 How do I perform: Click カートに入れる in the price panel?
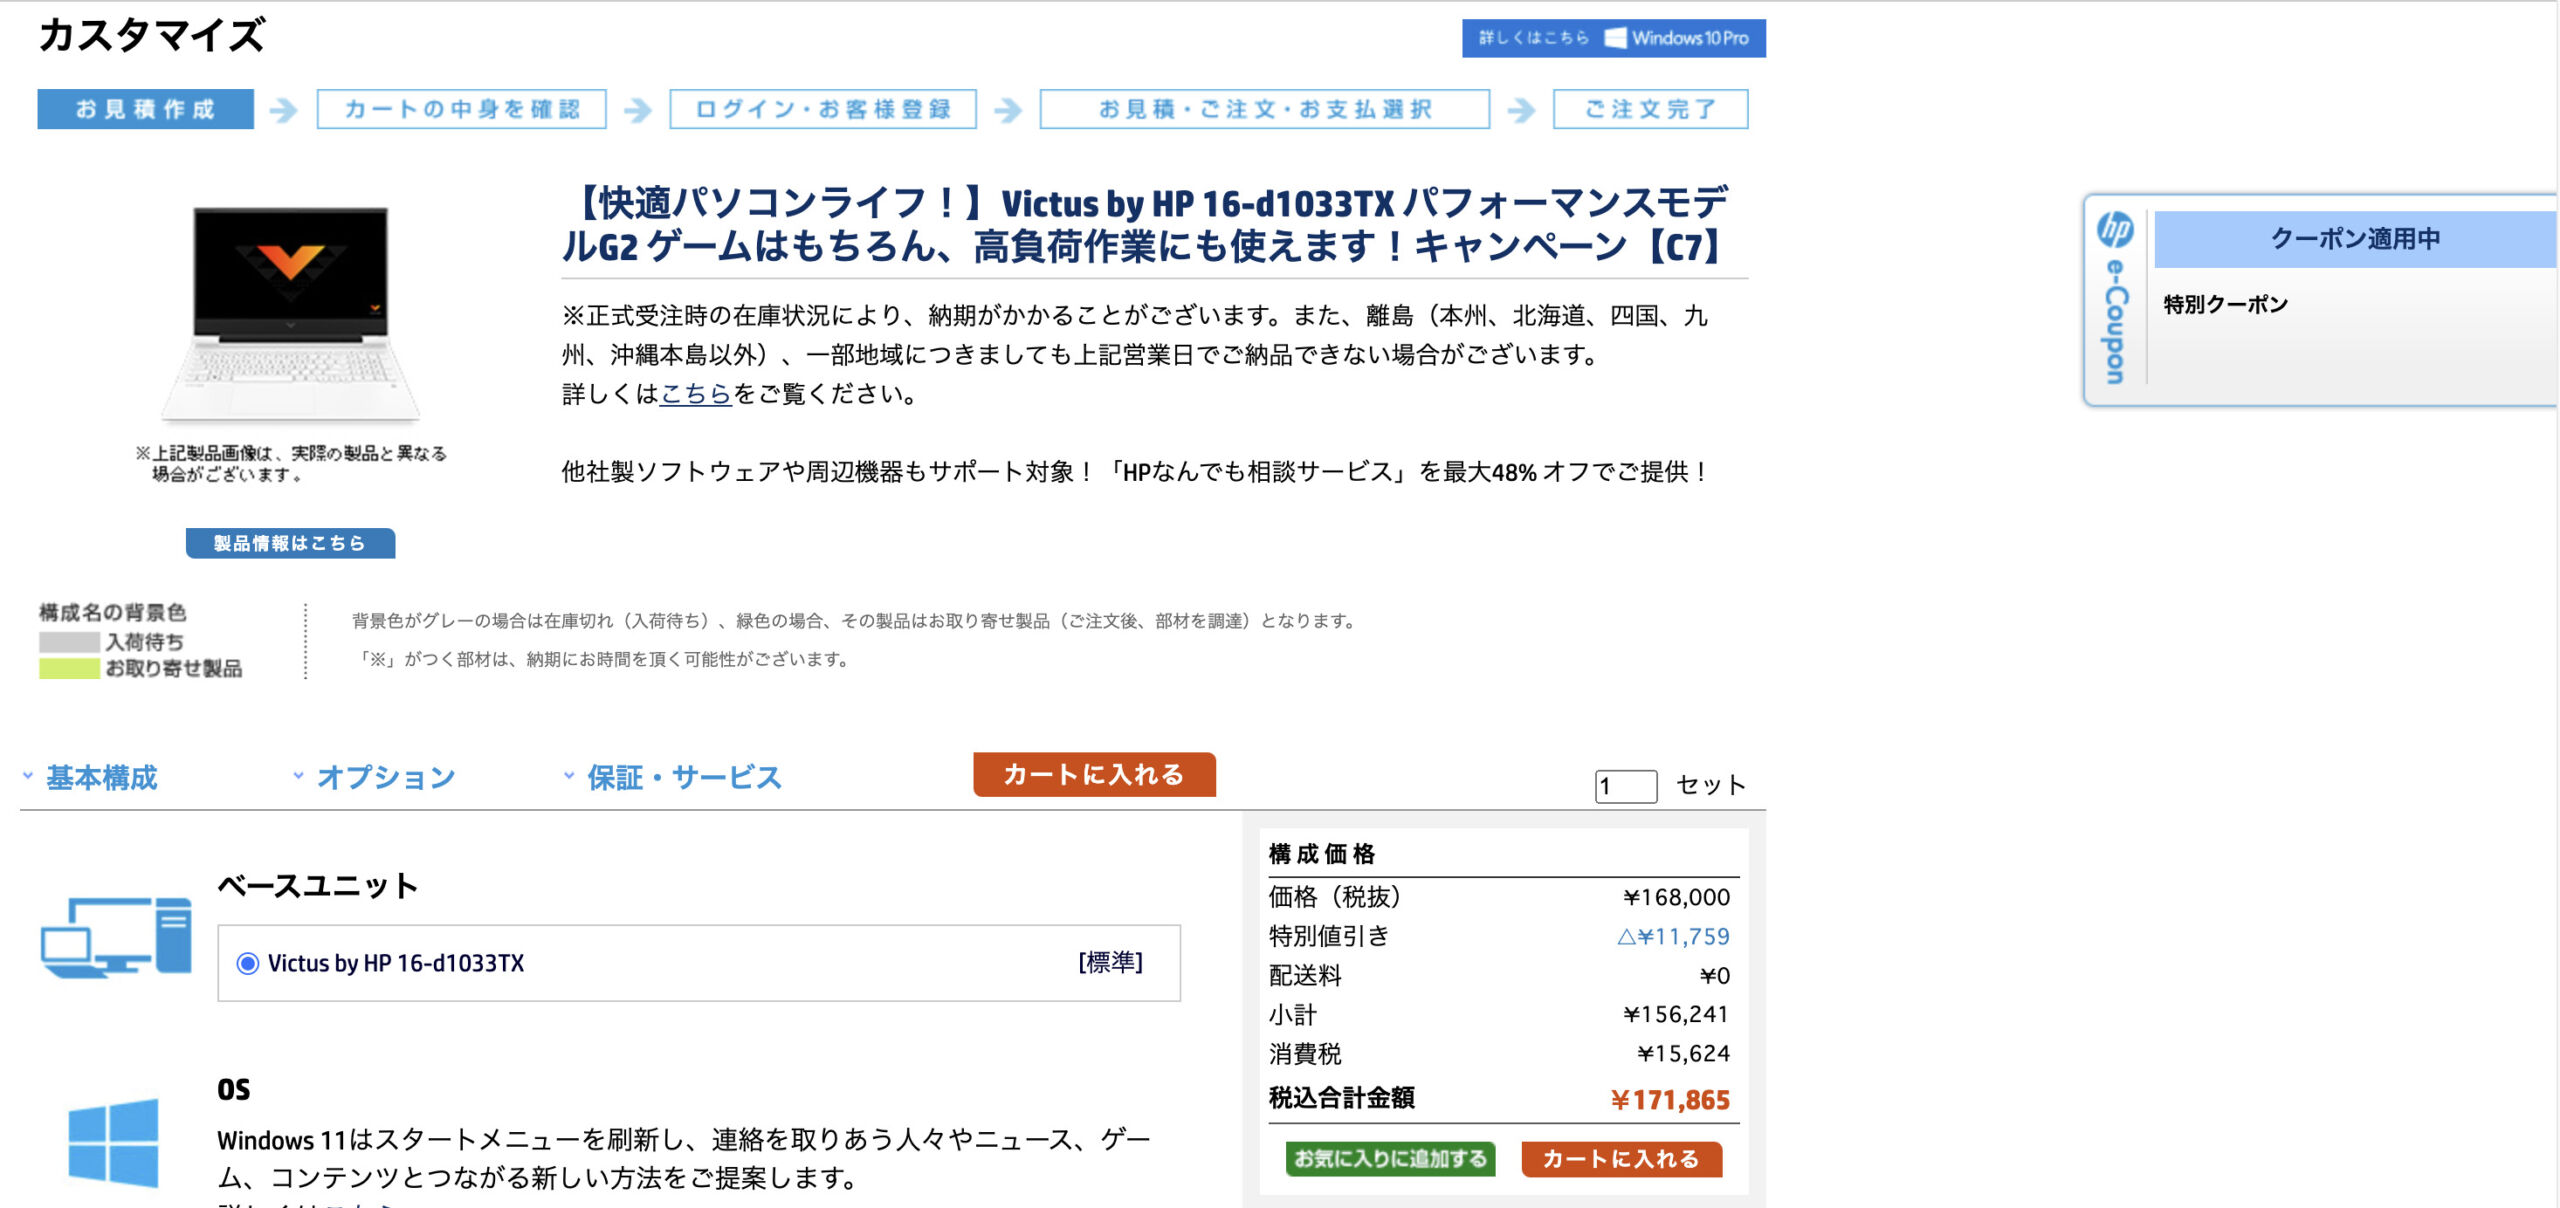click(1621, 1159)
